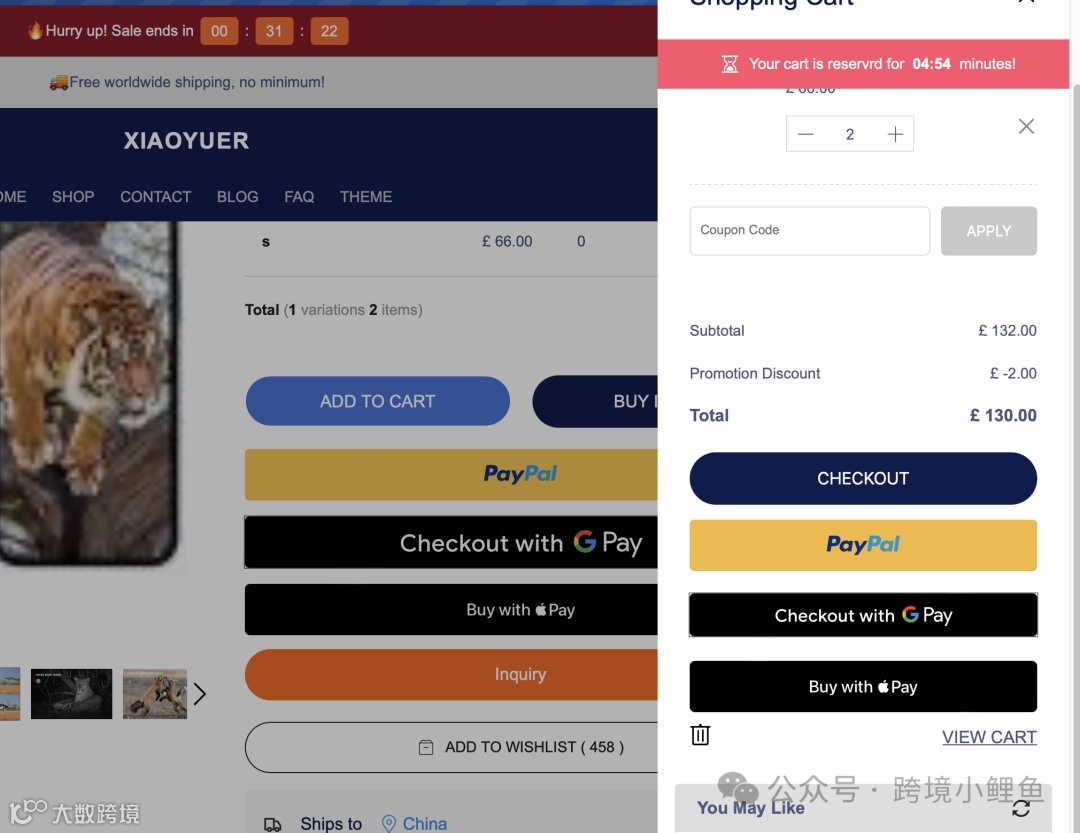
Task: Click the ADD TO CART button
Action: (377, 401)
